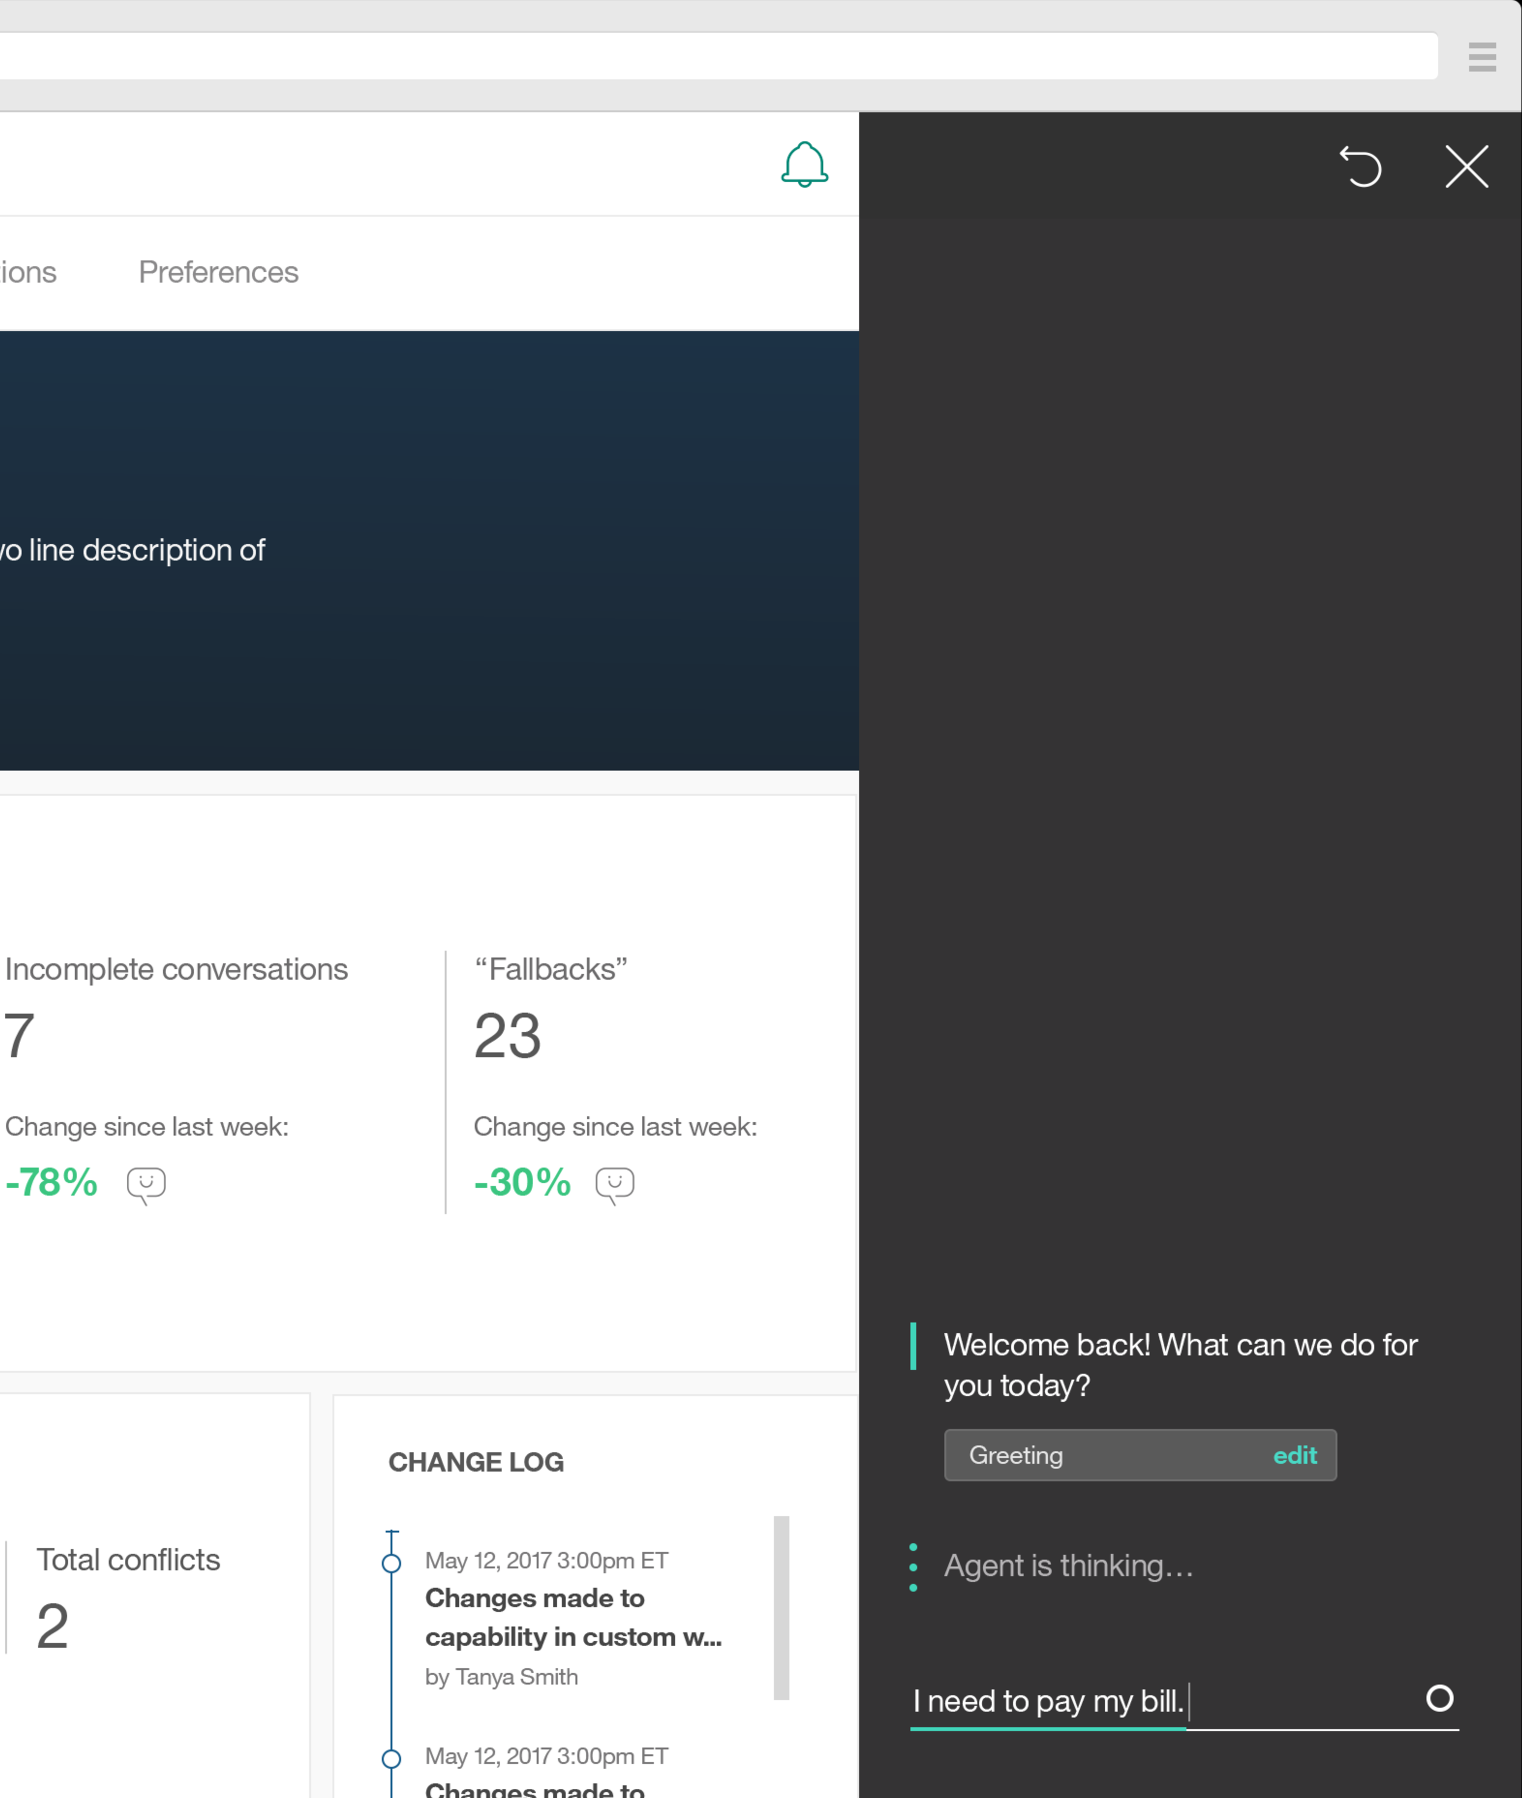Click 'by Tanya Smith' author text
Image resolution: width=1522 pixels, height=1798 pixels.
pyautogui.click(x=502, y=1677)
